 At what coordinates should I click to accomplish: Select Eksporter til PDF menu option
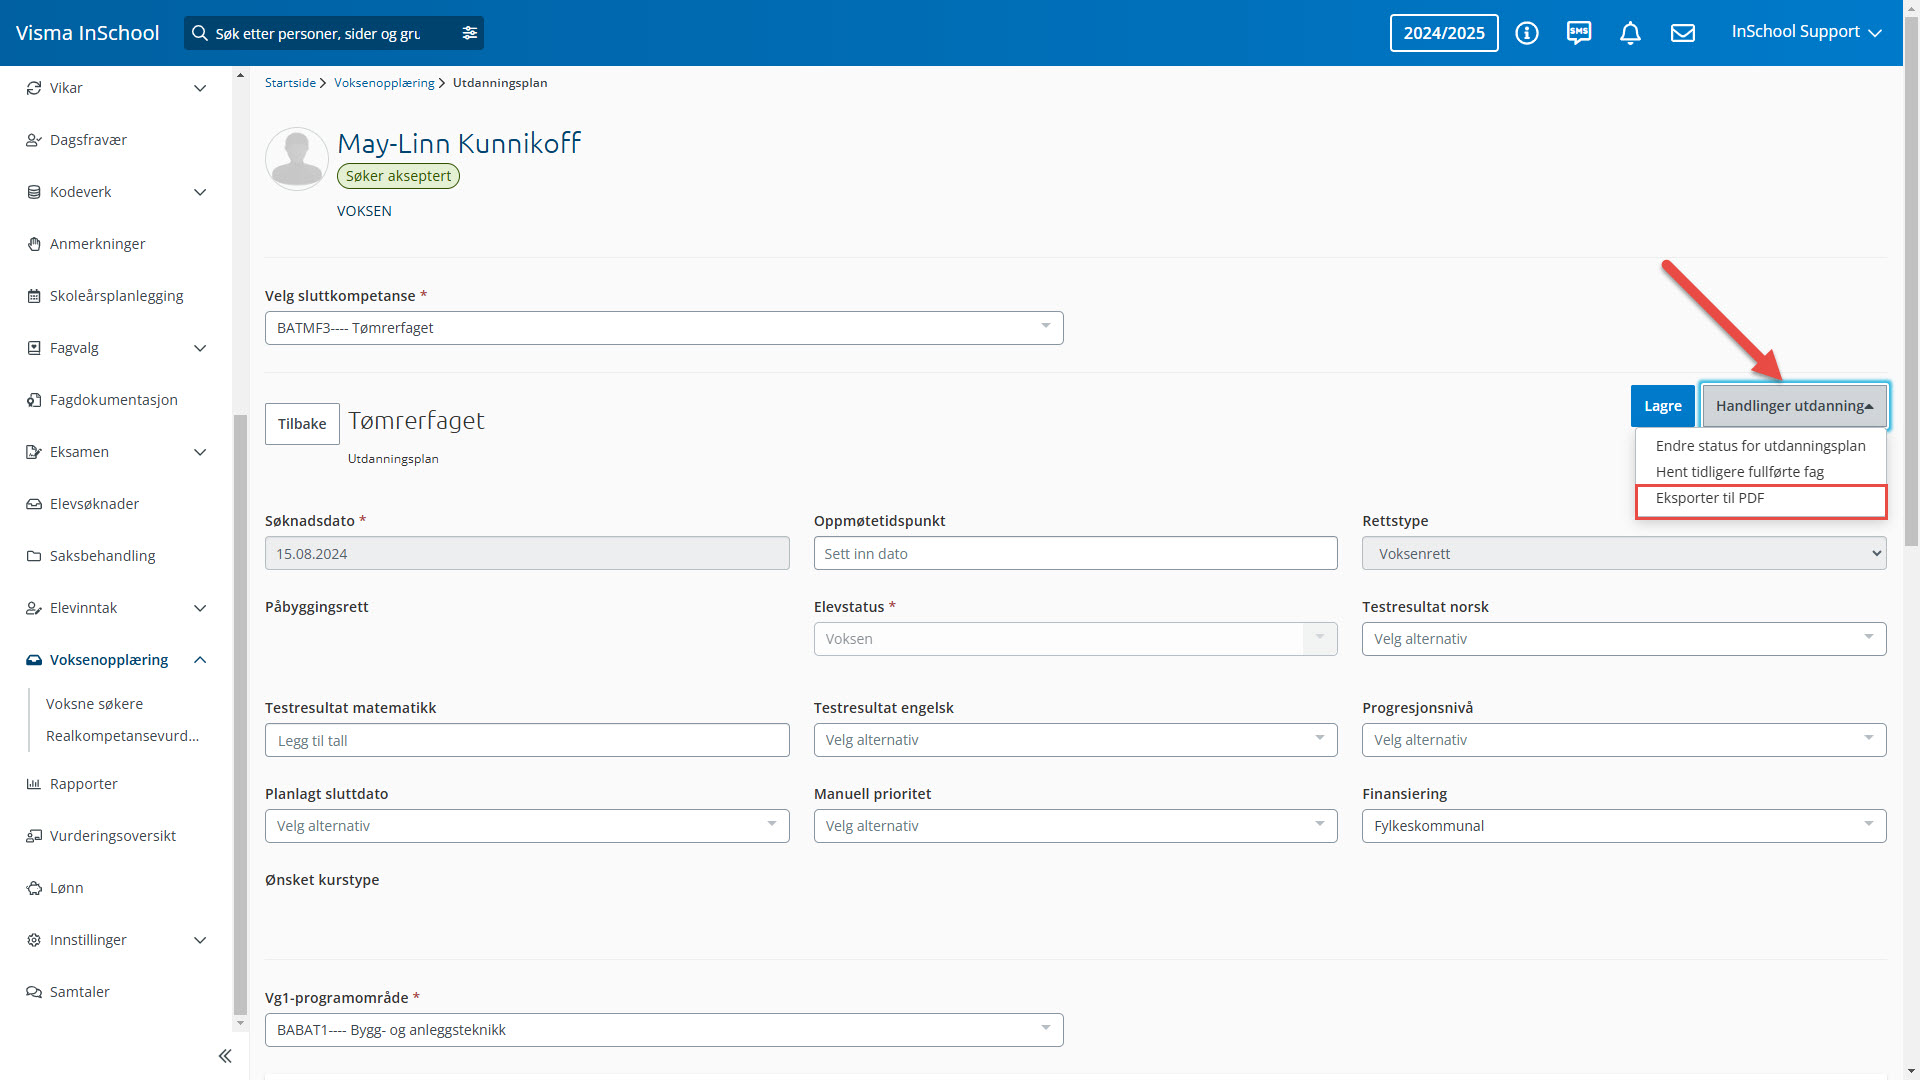pyautogui.click(x=1710, y=498)
